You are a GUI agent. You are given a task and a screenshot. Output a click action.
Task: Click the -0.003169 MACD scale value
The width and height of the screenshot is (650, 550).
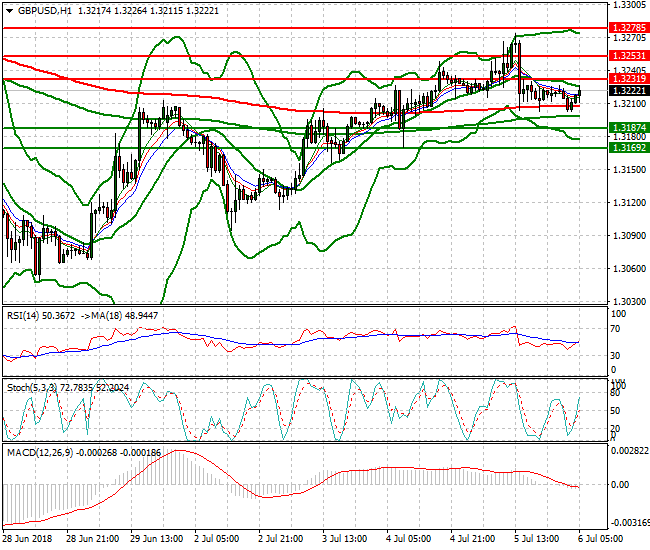(x=630, y=523)
